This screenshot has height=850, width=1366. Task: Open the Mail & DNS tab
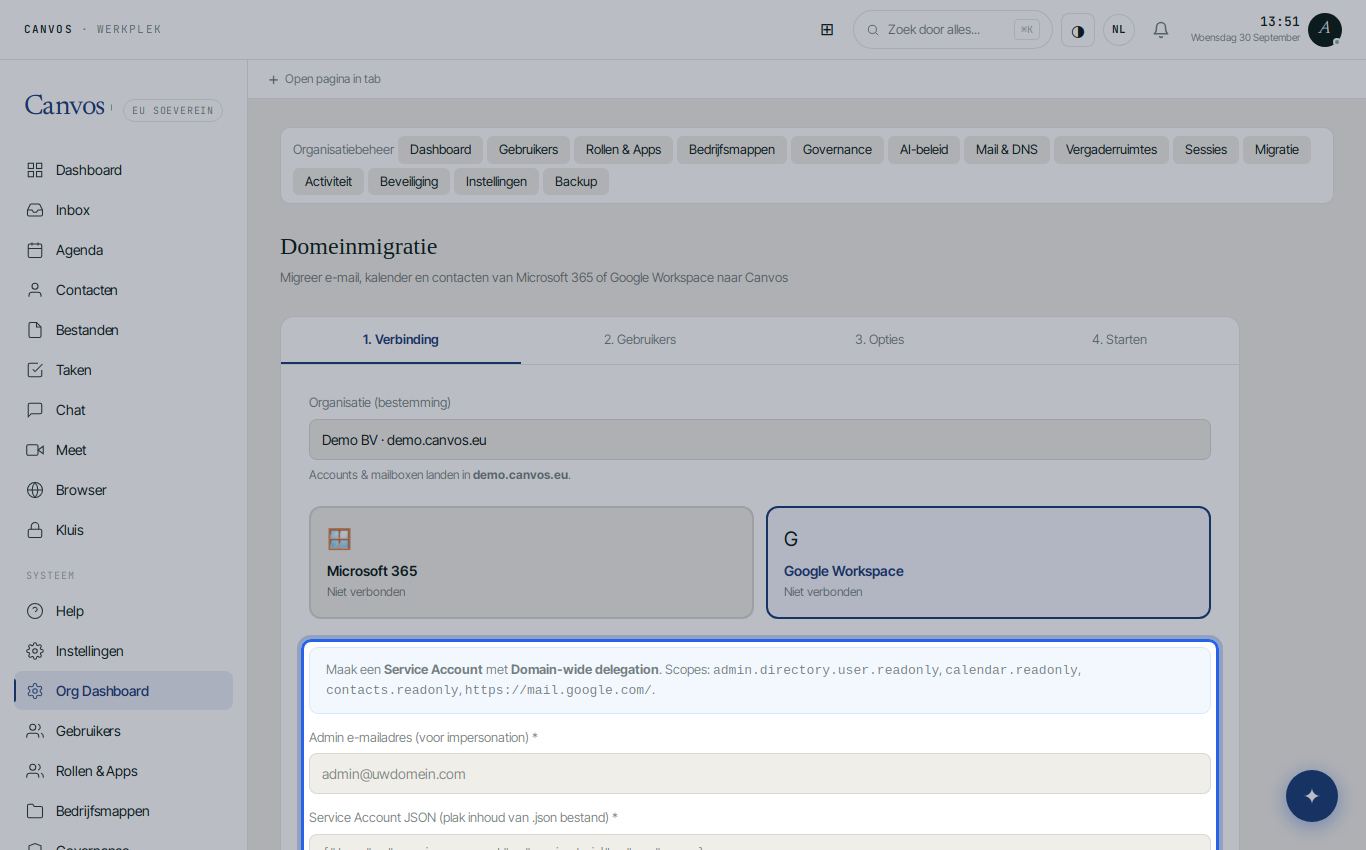click(1007, 150)
